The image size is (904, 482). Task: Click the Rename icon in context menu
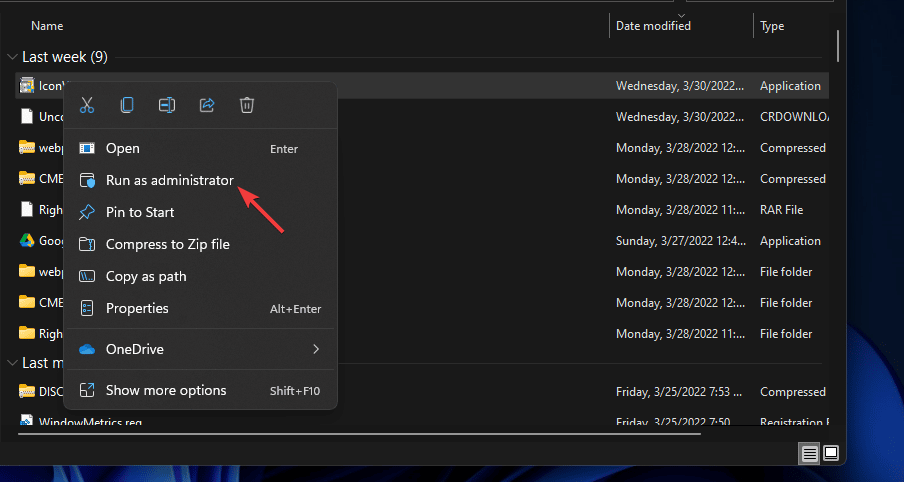point(167,105)
